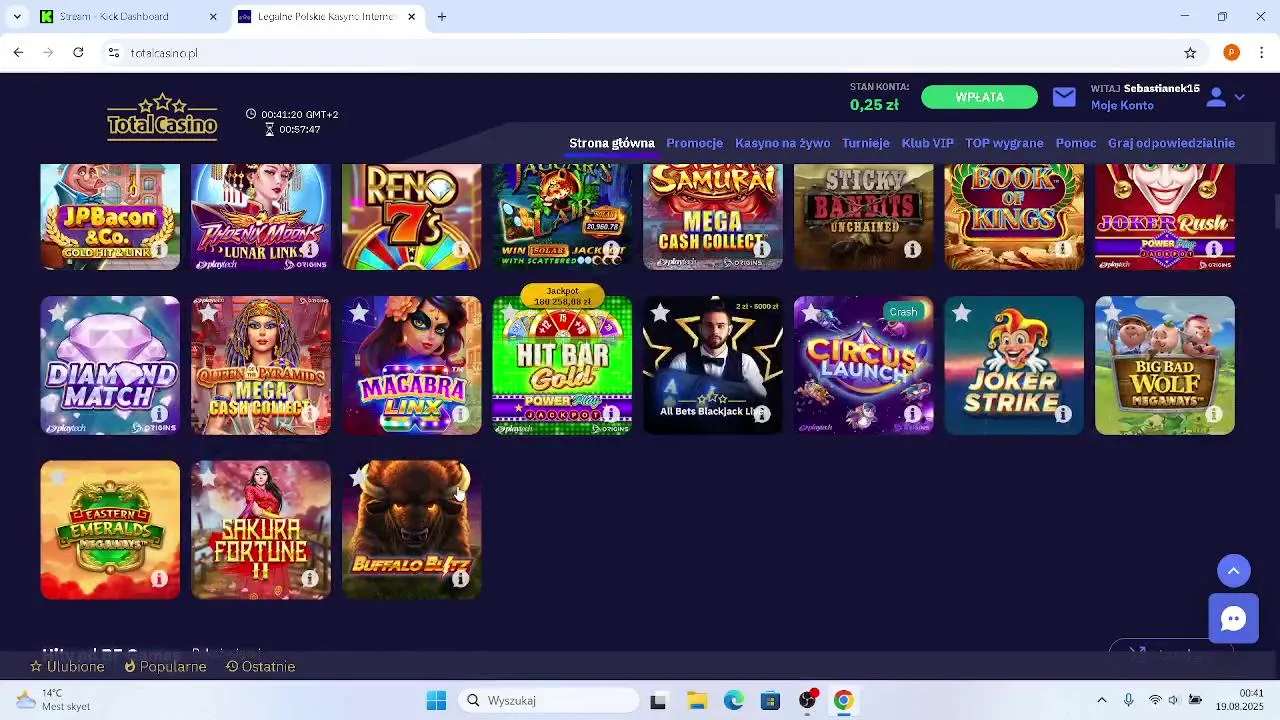Open Kasyno na żywo section
Viewport: 1280px width, 720px height.
[x=782, y=143]
